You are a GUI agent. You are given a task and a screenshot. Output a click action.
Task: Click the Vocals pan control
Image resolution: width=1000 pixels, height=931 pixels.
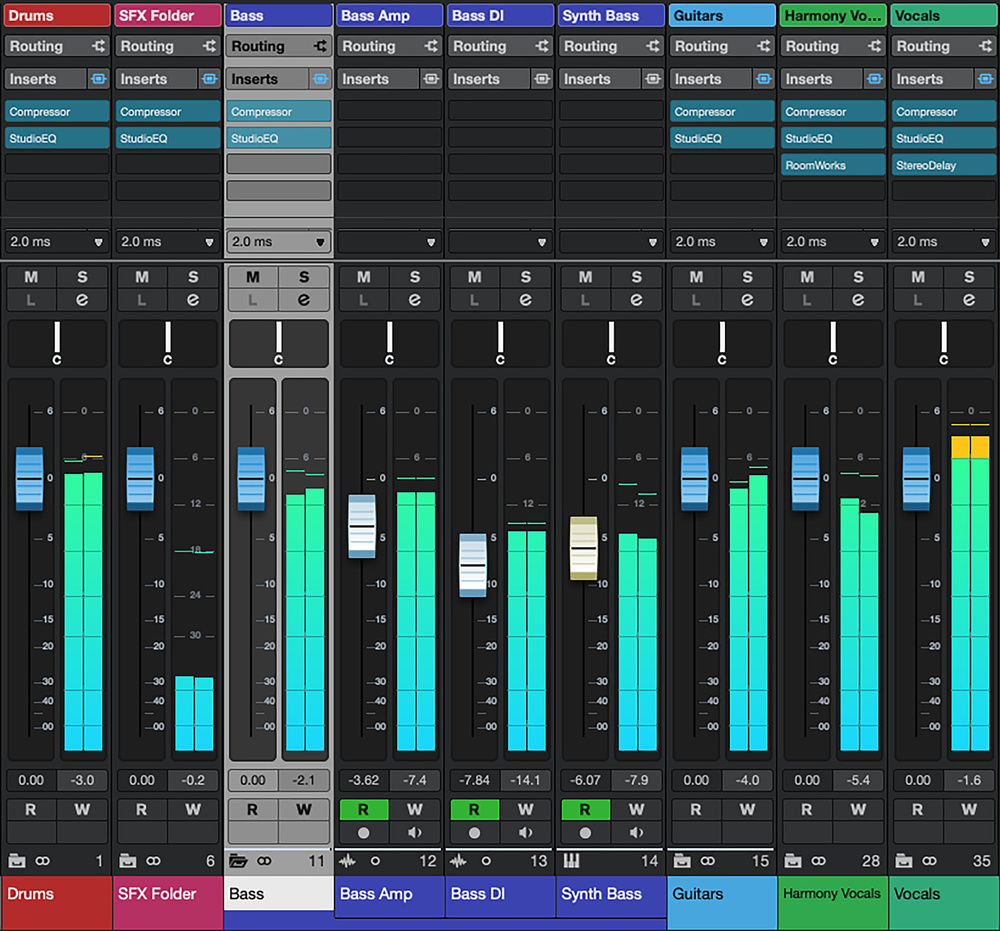click(x=944, y=343)
